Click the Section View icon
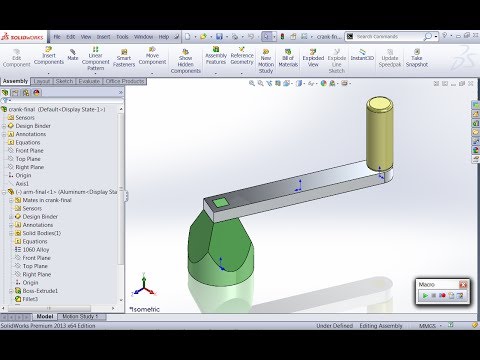Viewport: 480px width, 360px height. pyautogui.click(x=278, y=83)
